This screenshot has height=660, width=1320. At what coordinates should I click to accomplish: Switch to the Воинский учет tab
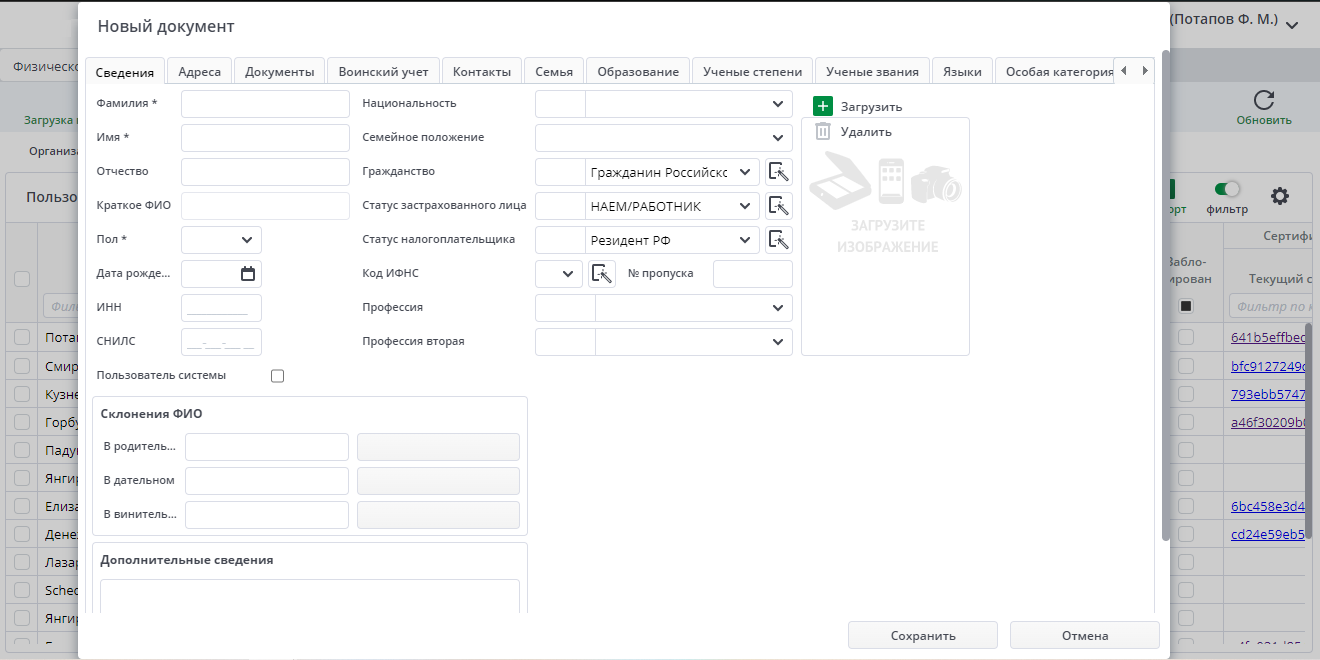[x=383, y=71]
